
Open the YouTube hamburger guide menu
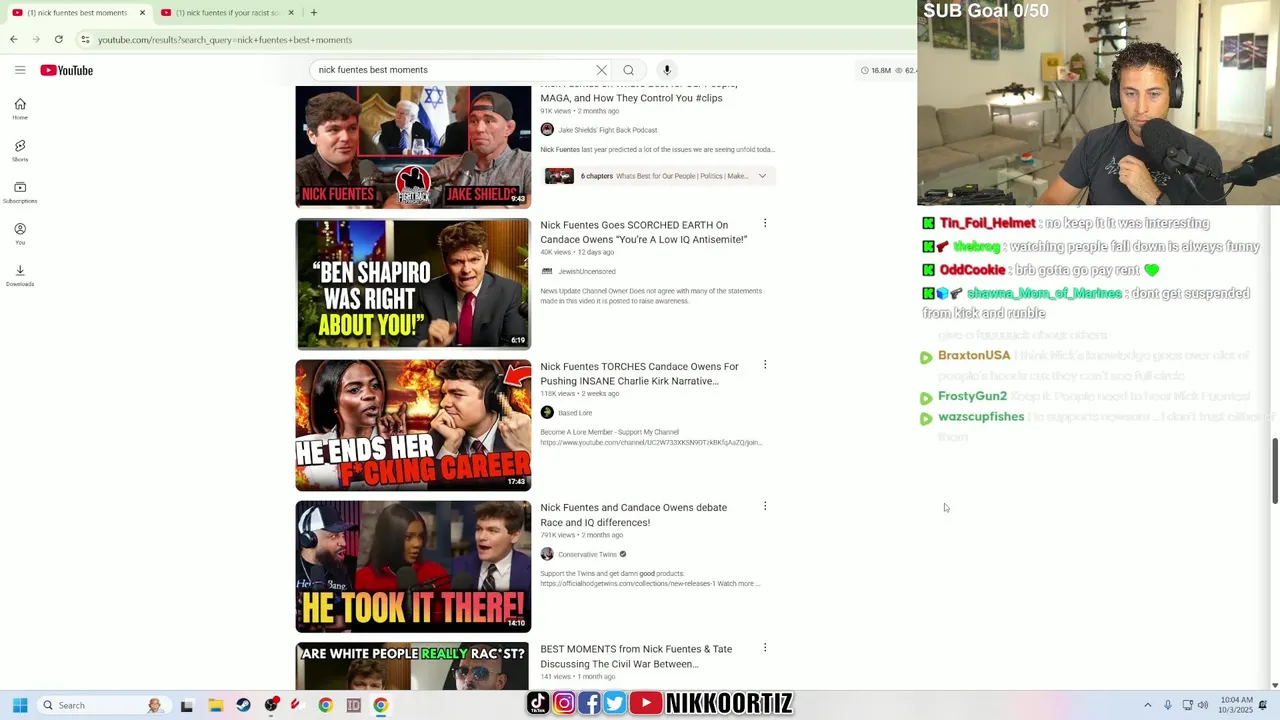(x=20, y=70)
